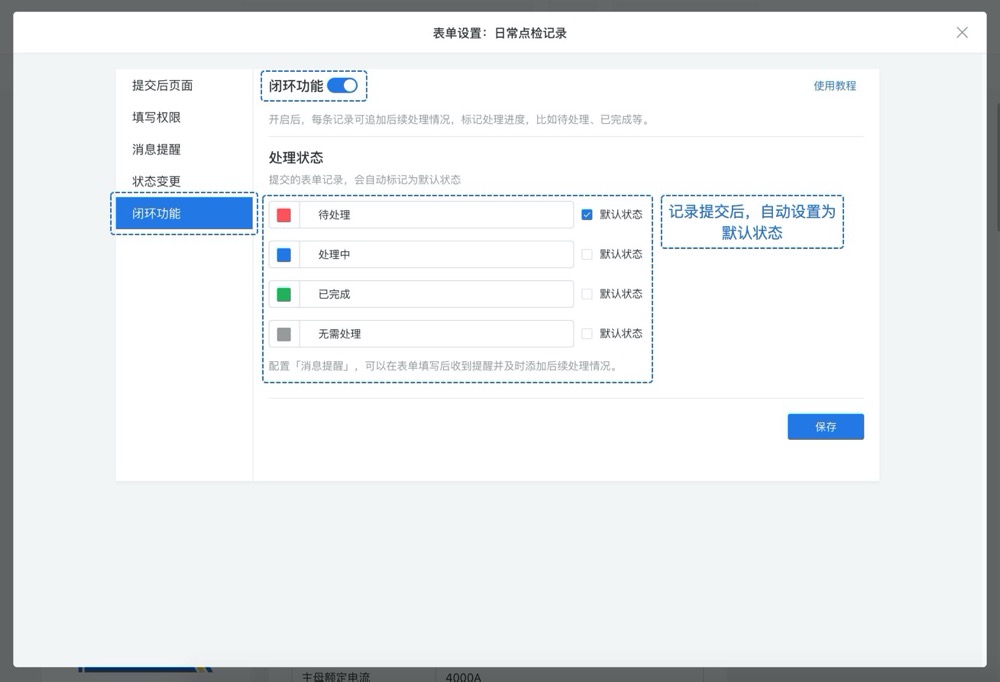Switch to 填写权限 in the sidebar
Viewport: 1000px width, 682px height.
click(x=156, y=118)
